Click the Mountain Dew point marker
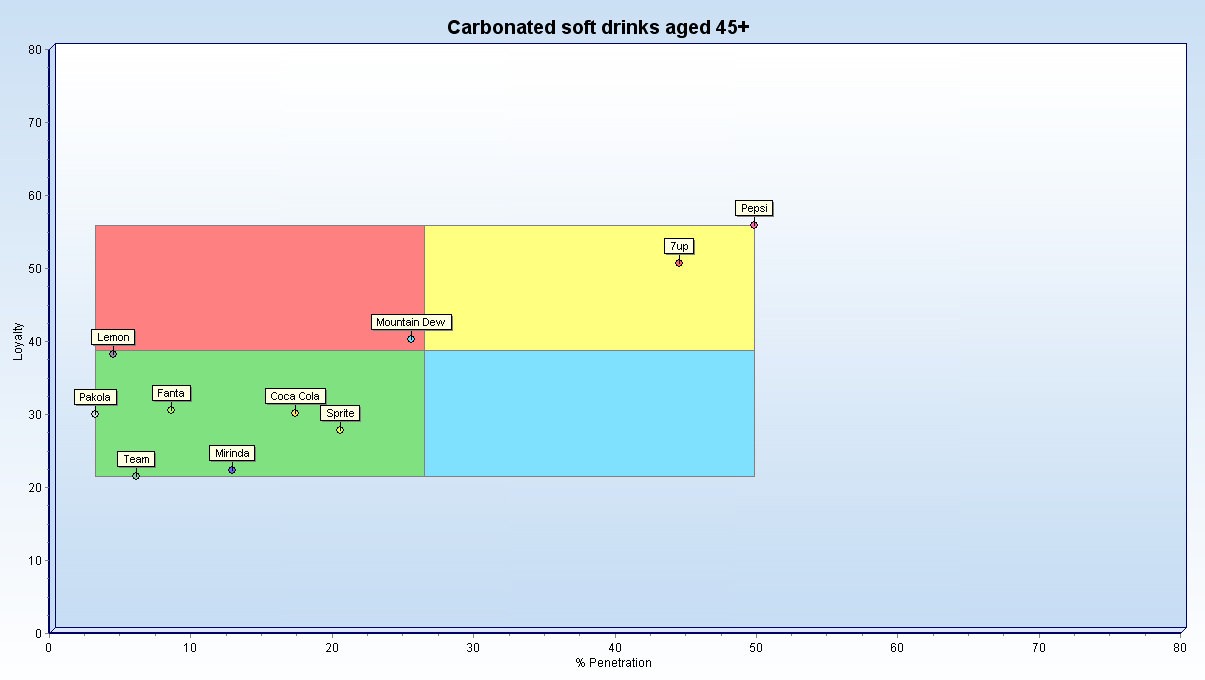The width and height of the screenshot is (1205, 680). coord(411,339)
